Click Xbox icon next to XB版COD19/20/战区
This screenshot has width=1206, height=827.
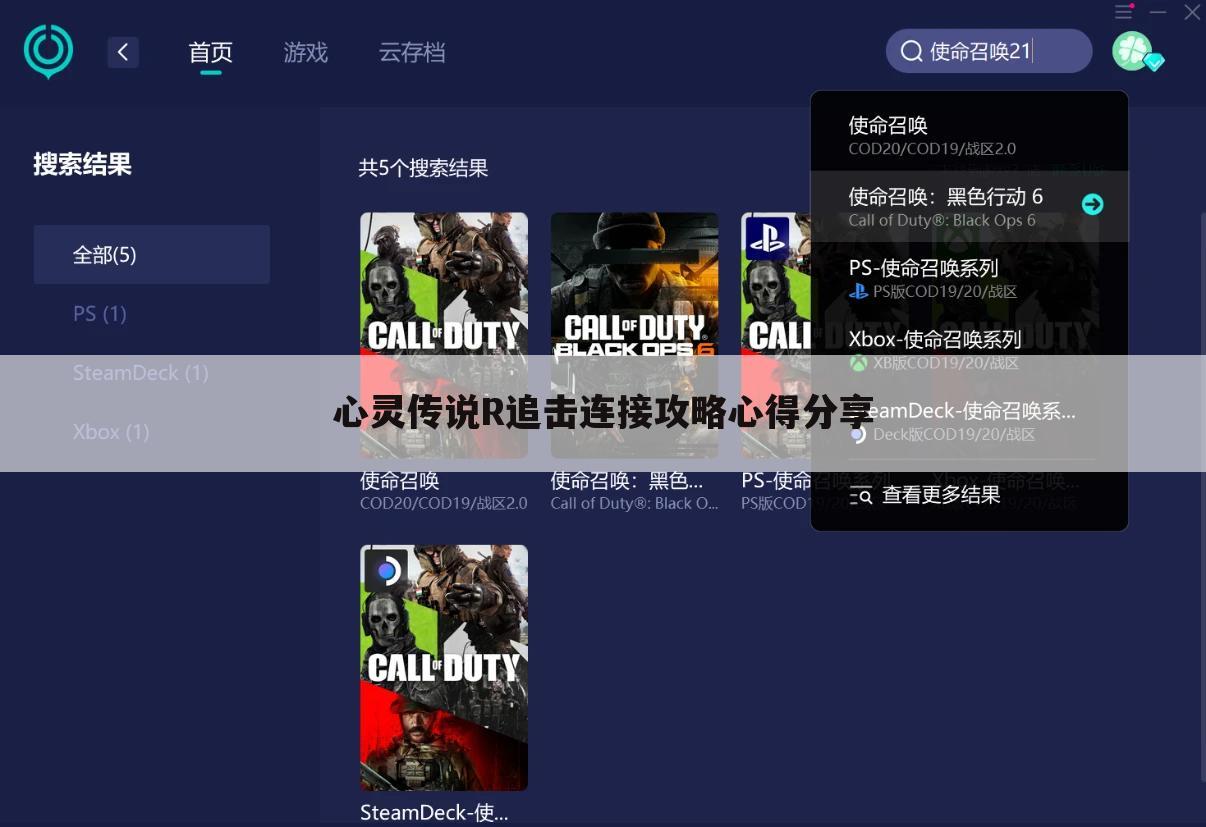858,363
